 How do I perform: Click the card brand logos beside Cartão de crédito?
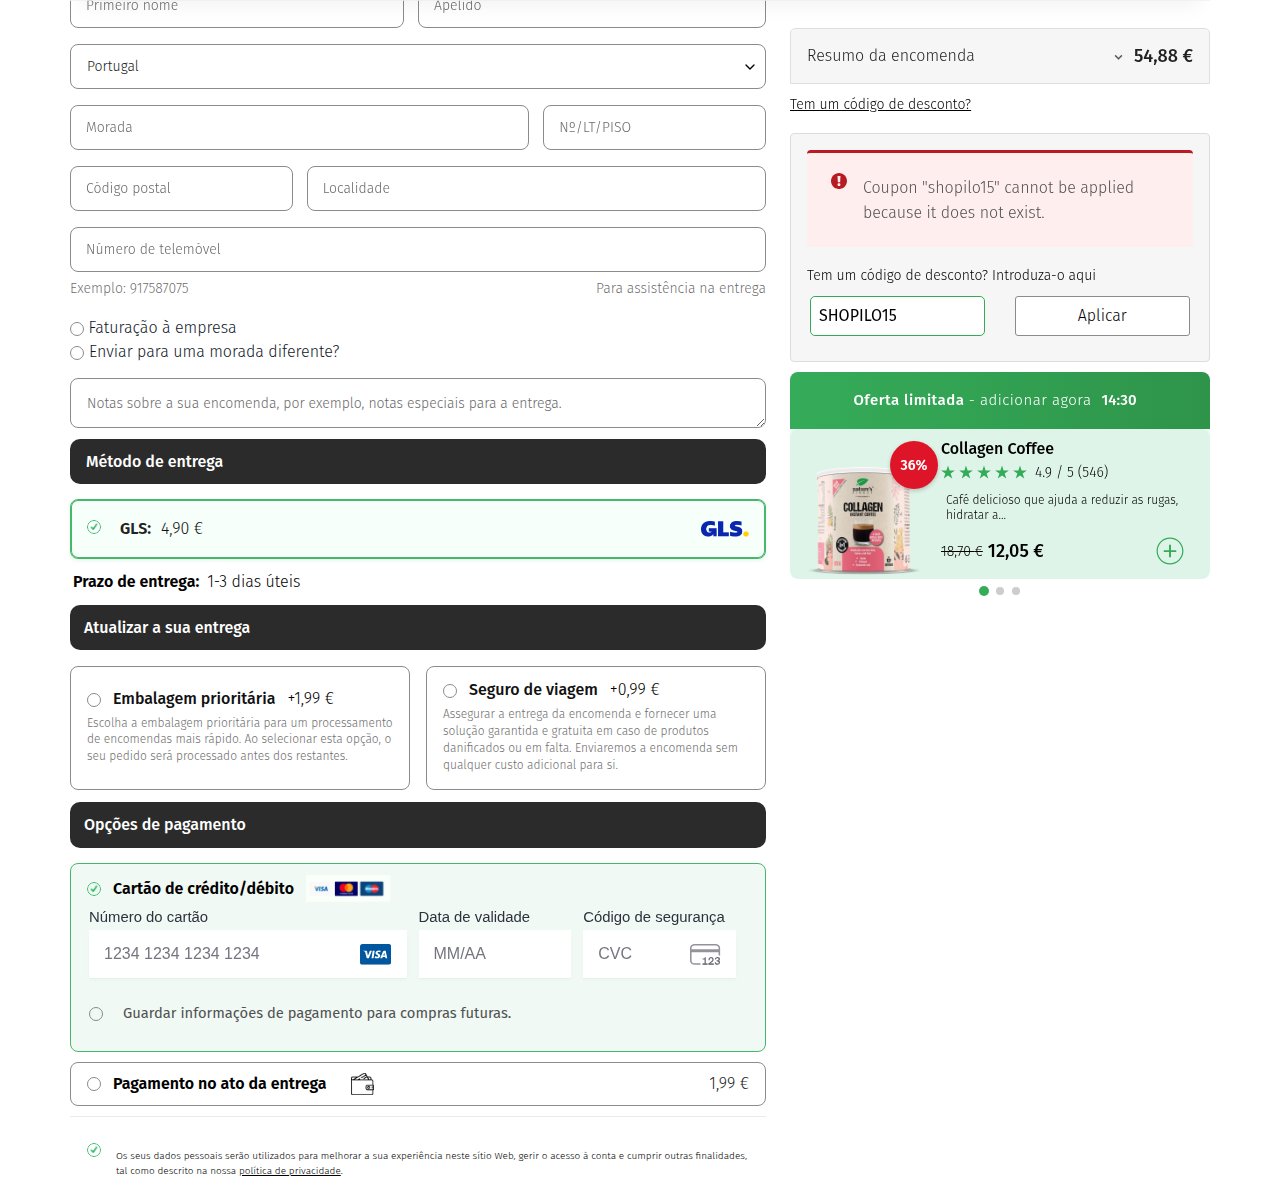[346, 888]
